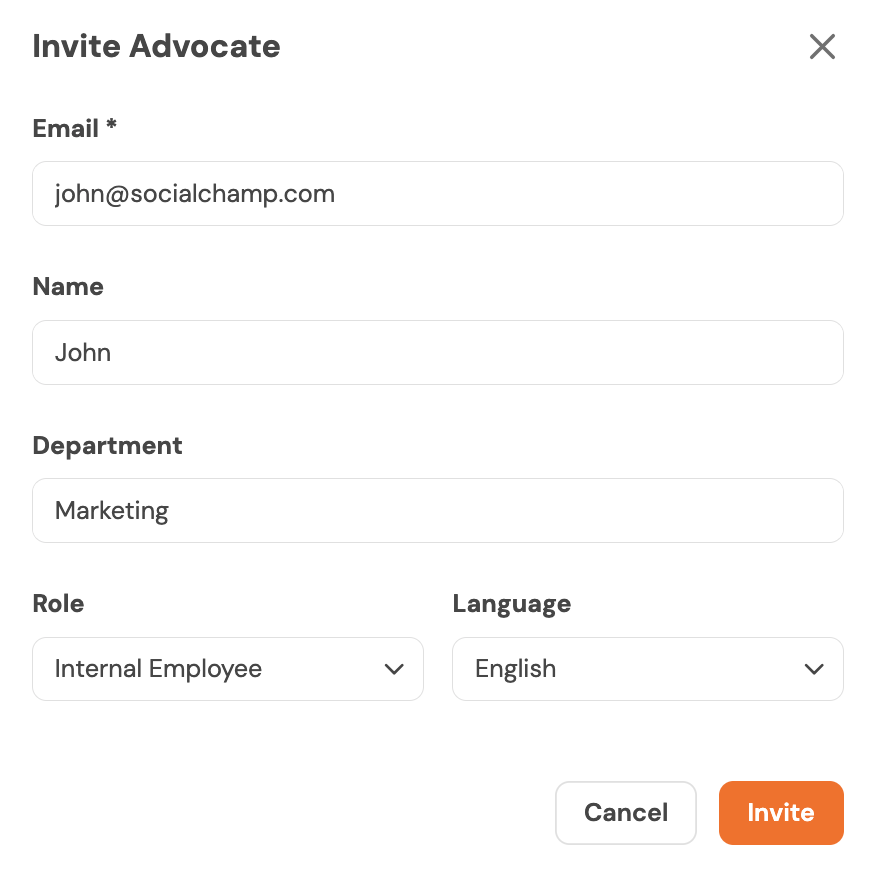The width and height of the screenshot is (880, 870).
Task: Click the Name field label
Action: coord(68,287)
